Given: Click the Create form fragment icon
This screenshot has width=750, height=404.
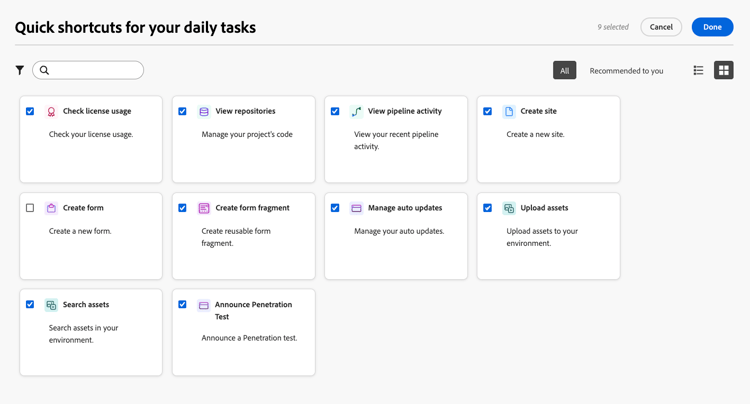Looking at the screenshot, I should coord(204,208).
